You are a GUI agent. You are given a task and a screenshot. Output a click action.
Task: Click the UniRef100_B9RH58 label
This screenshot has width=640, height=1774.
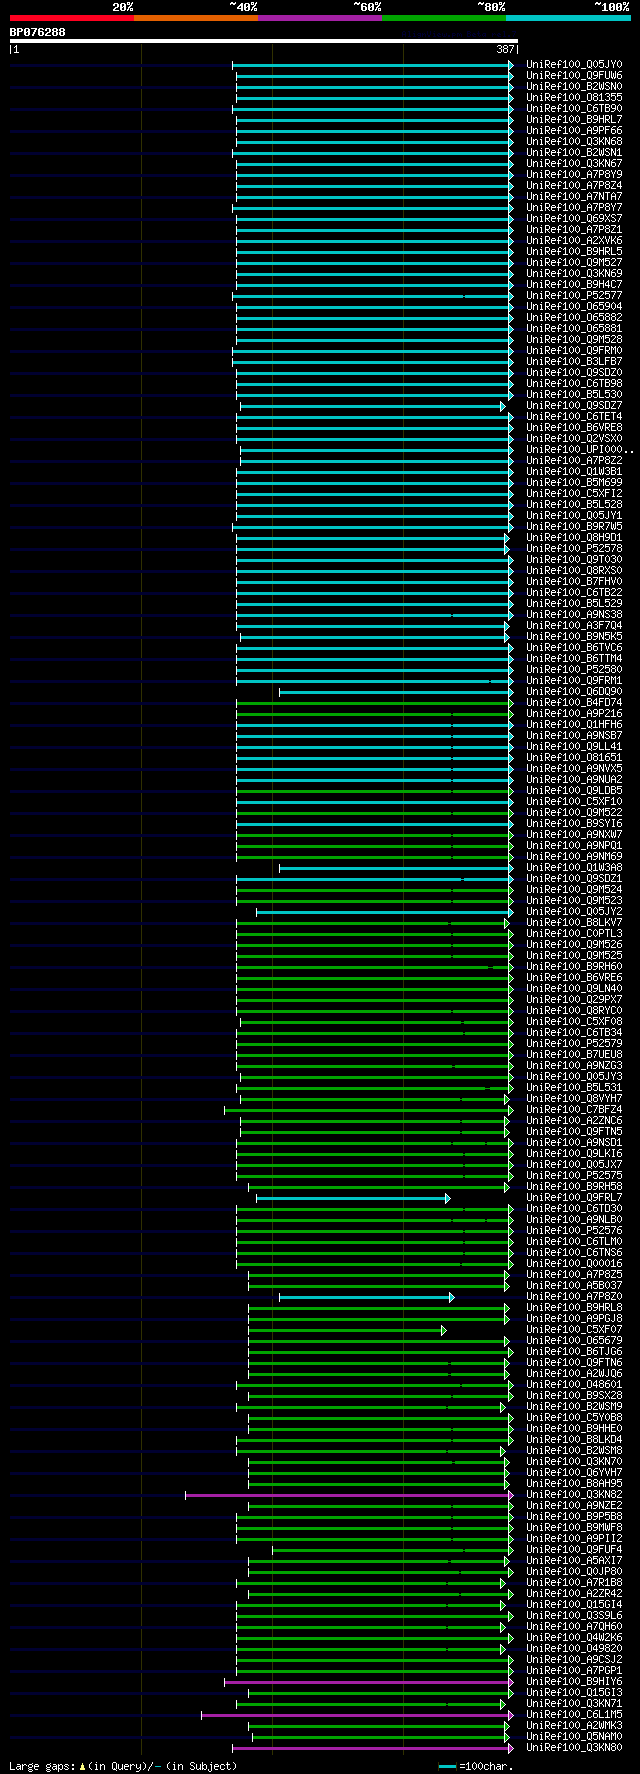[574, 1187]
